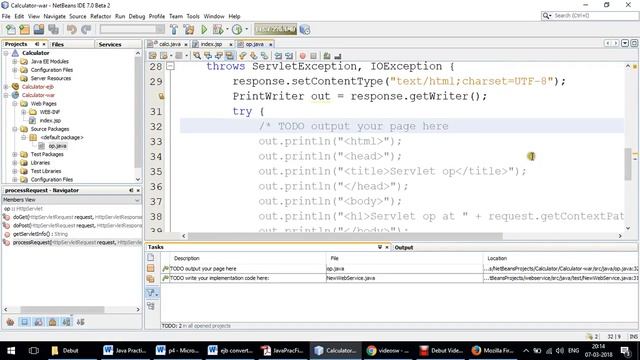Click the Open Project toolbar icon
This screenshot has height=360, width=640.
tap(39, 29)
